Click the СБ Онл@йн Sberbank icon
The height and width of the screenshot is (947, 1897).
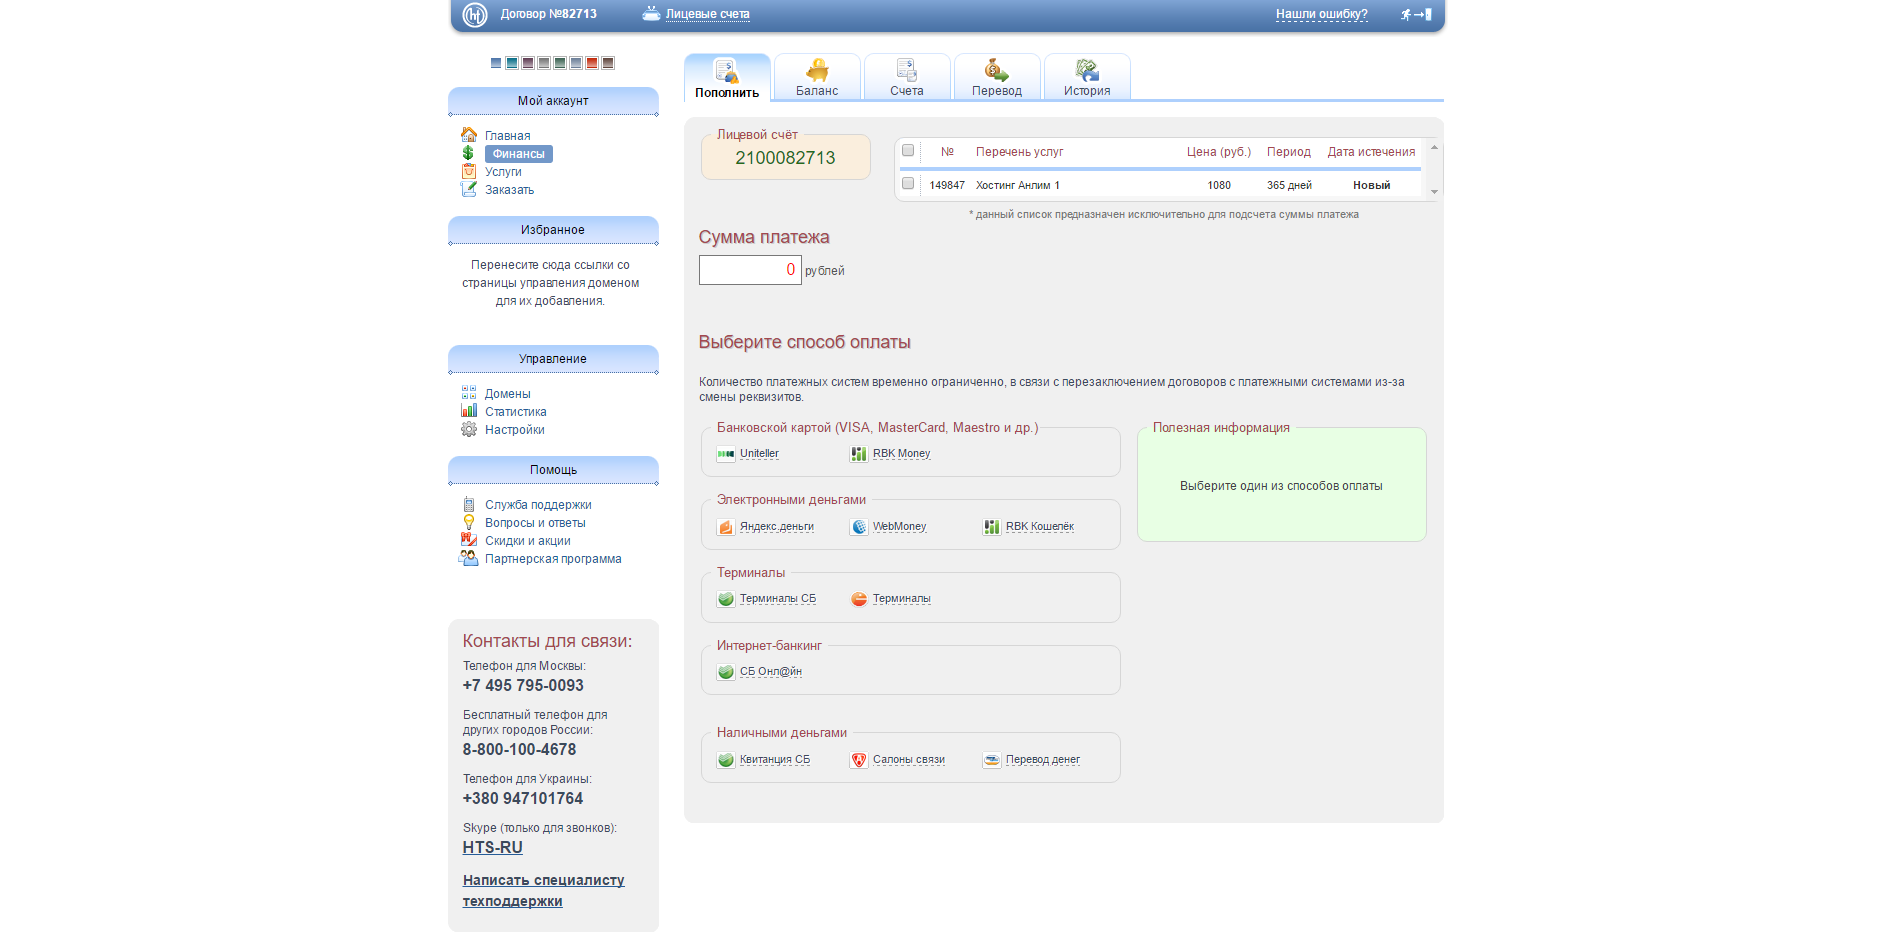(726, 672)
